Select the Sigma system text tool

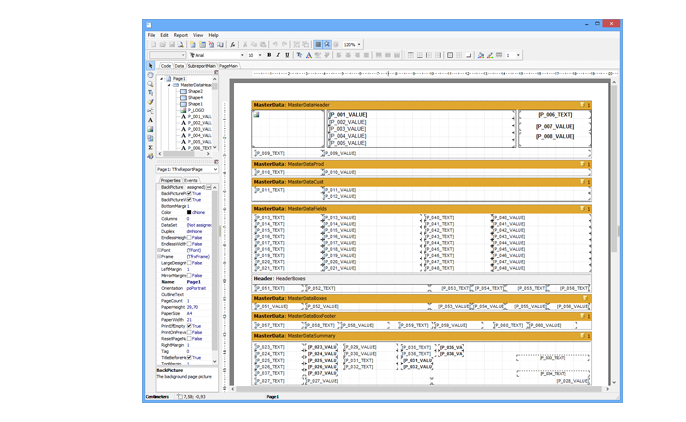coord(151,147)
